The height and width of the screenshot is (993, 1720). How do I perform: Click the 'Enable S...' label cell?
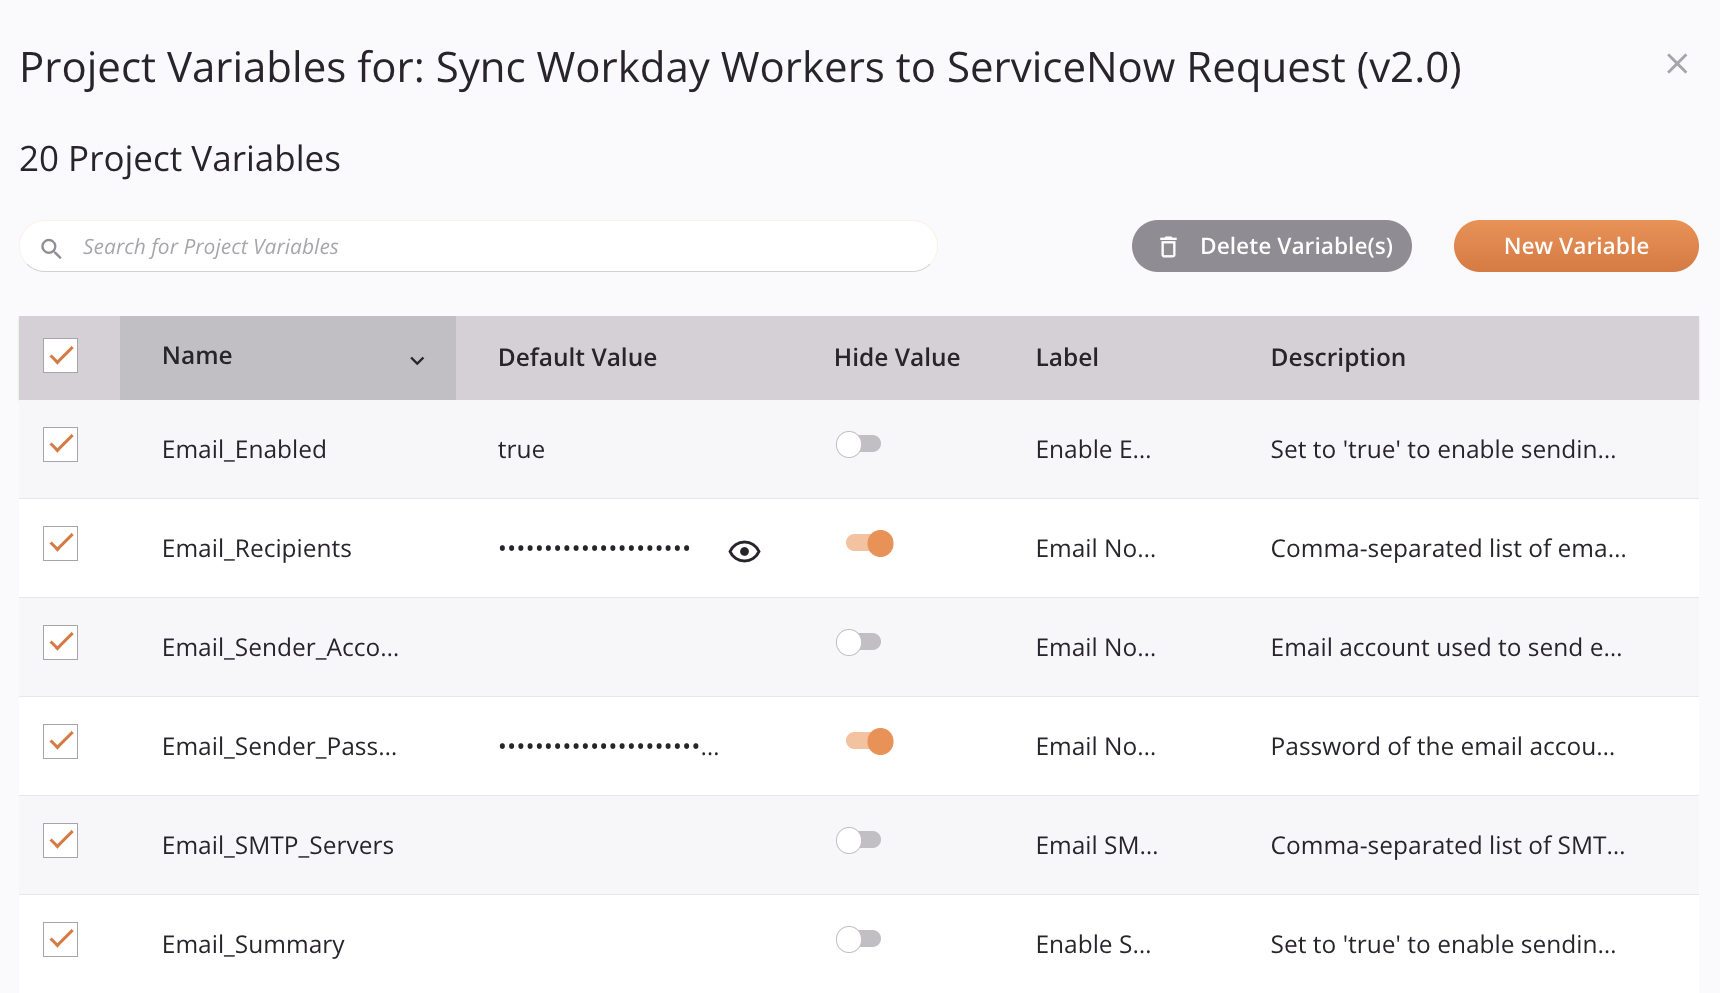click(1093, 944)
